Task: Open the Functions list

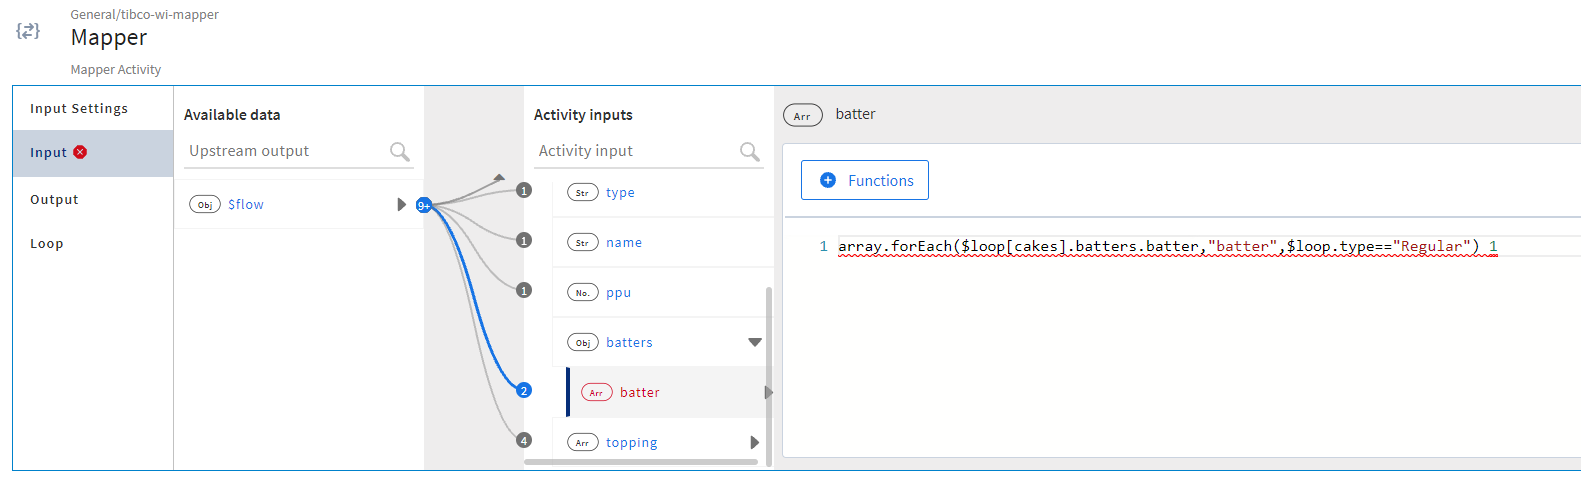Action: 865,180
